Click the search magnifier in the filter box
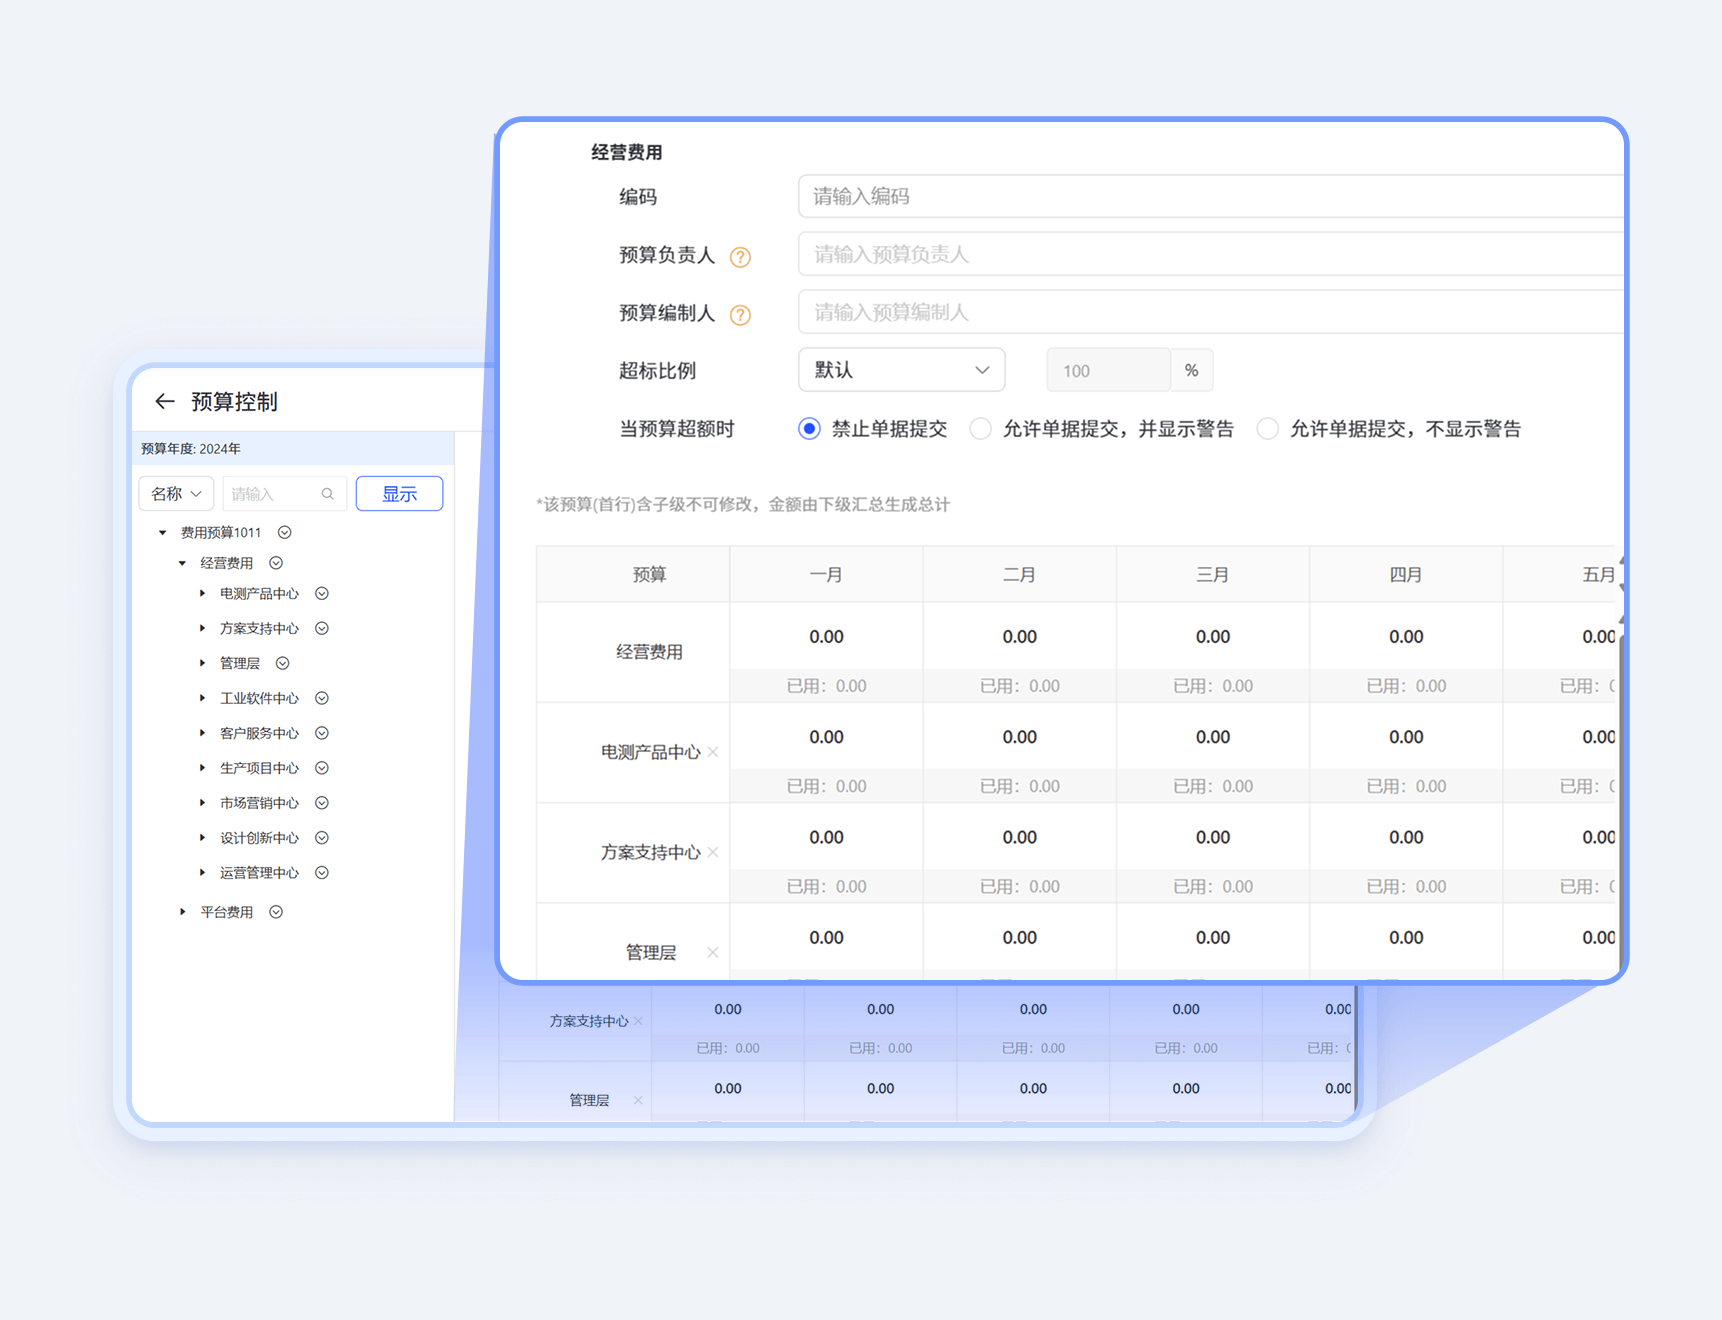This screenshot has height=1320, width=1722. pos(327,494)
